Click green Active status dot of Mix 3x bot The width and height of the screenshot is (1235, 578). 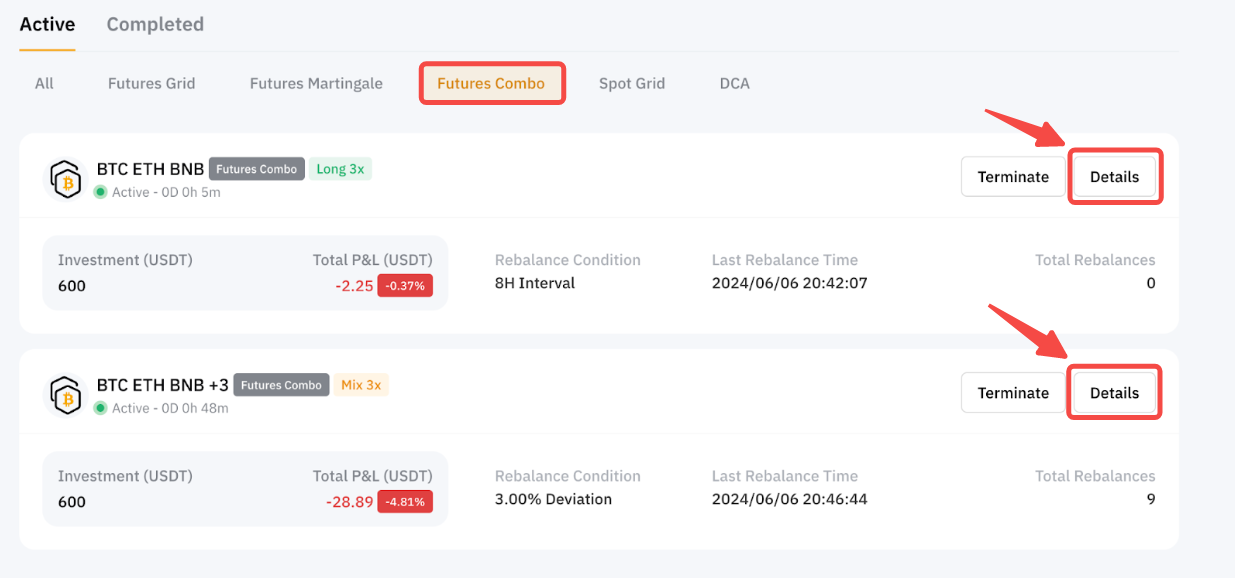pyautogui.click(x=100, y=408)
